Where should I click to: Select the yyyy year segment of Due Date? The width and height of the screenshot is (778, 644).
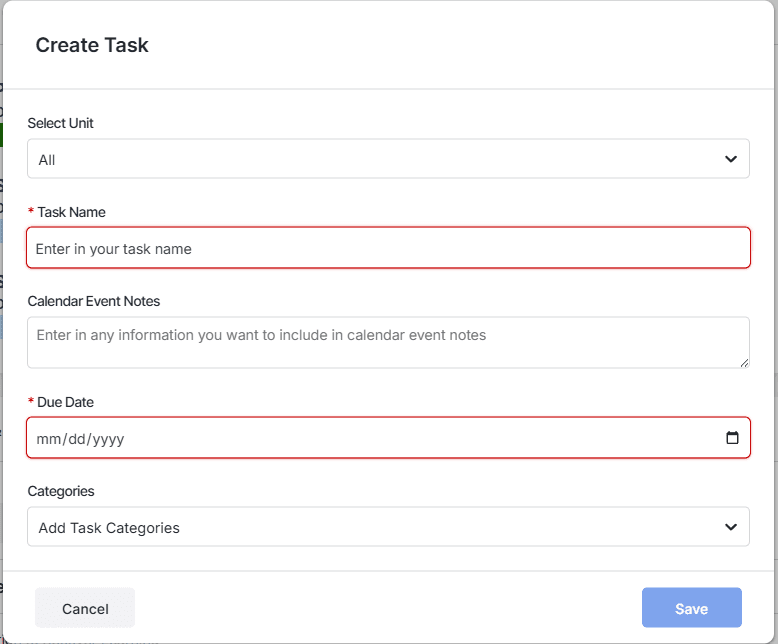108,439
